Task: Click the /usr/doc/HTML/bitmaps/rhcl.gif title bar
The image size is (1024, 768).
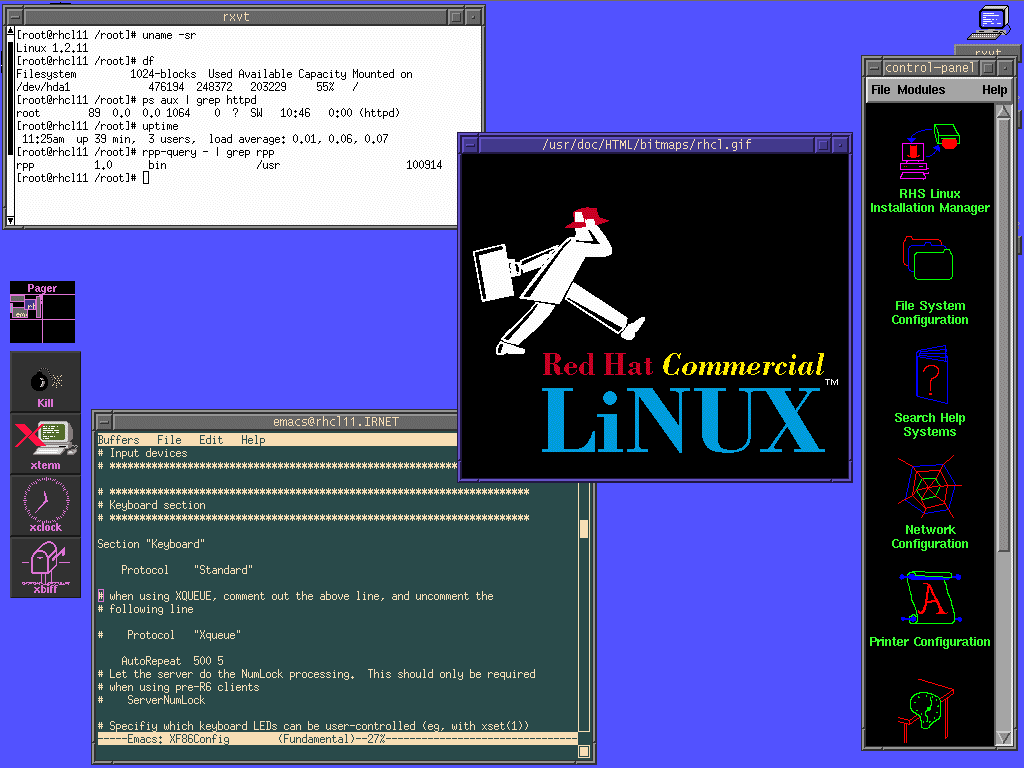Action: [x=647, y=145]
